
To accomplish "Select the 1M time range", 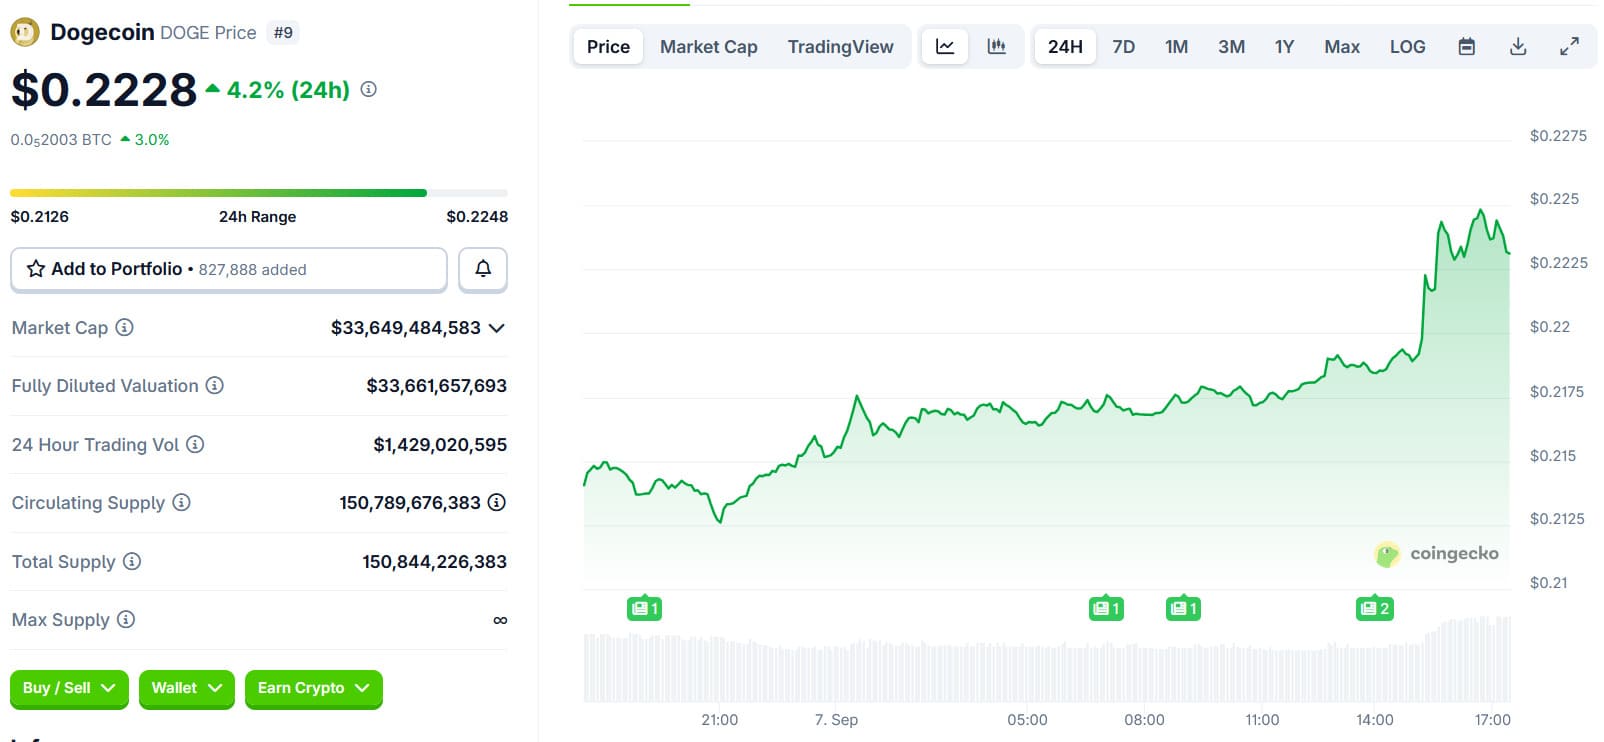I will pyautogui.click(x=1177, y=46).
